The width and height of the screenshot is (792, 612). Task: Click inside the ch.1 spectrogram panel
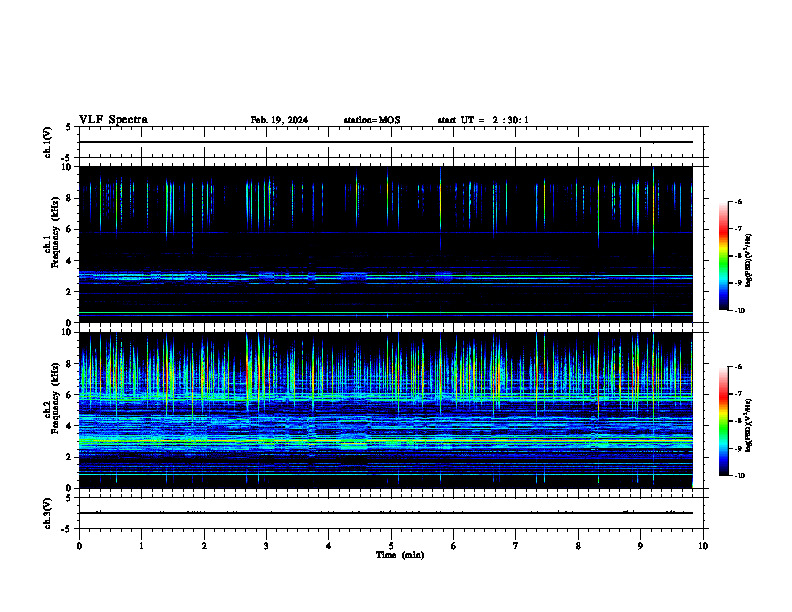click(386, 244)
